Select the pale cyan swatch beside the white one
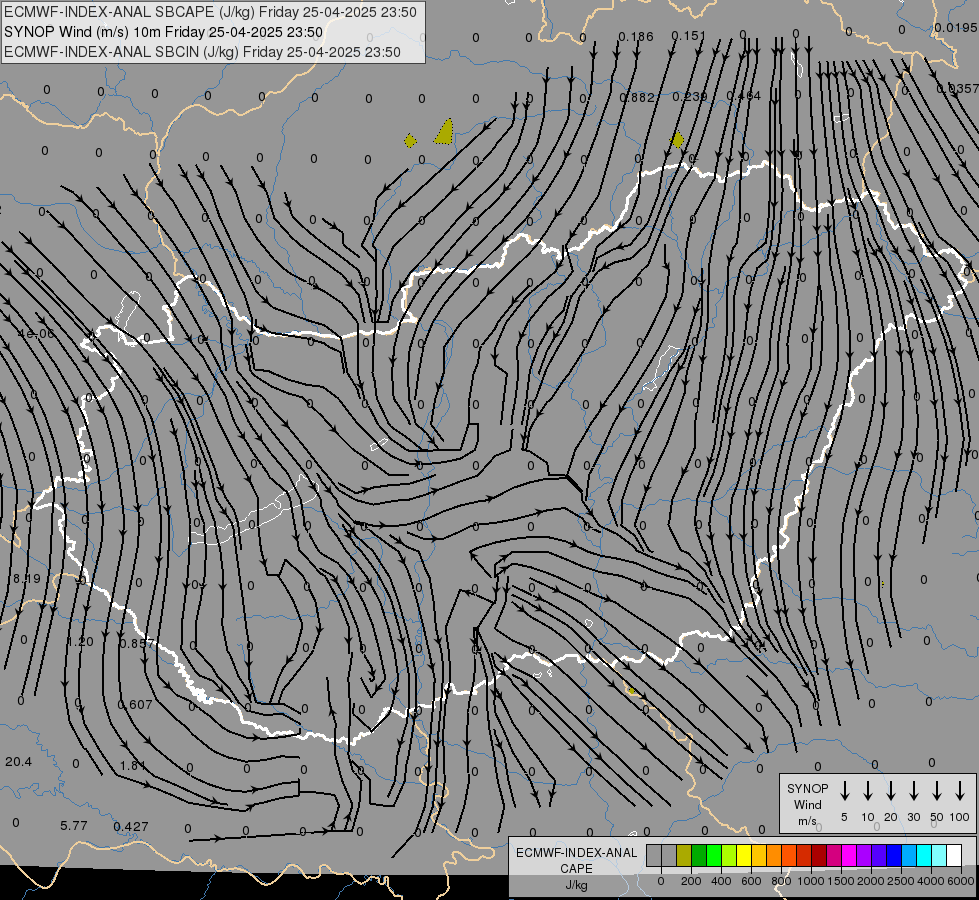Image resolution: width=979 pixels, height=900 pixels. point(939,855)
